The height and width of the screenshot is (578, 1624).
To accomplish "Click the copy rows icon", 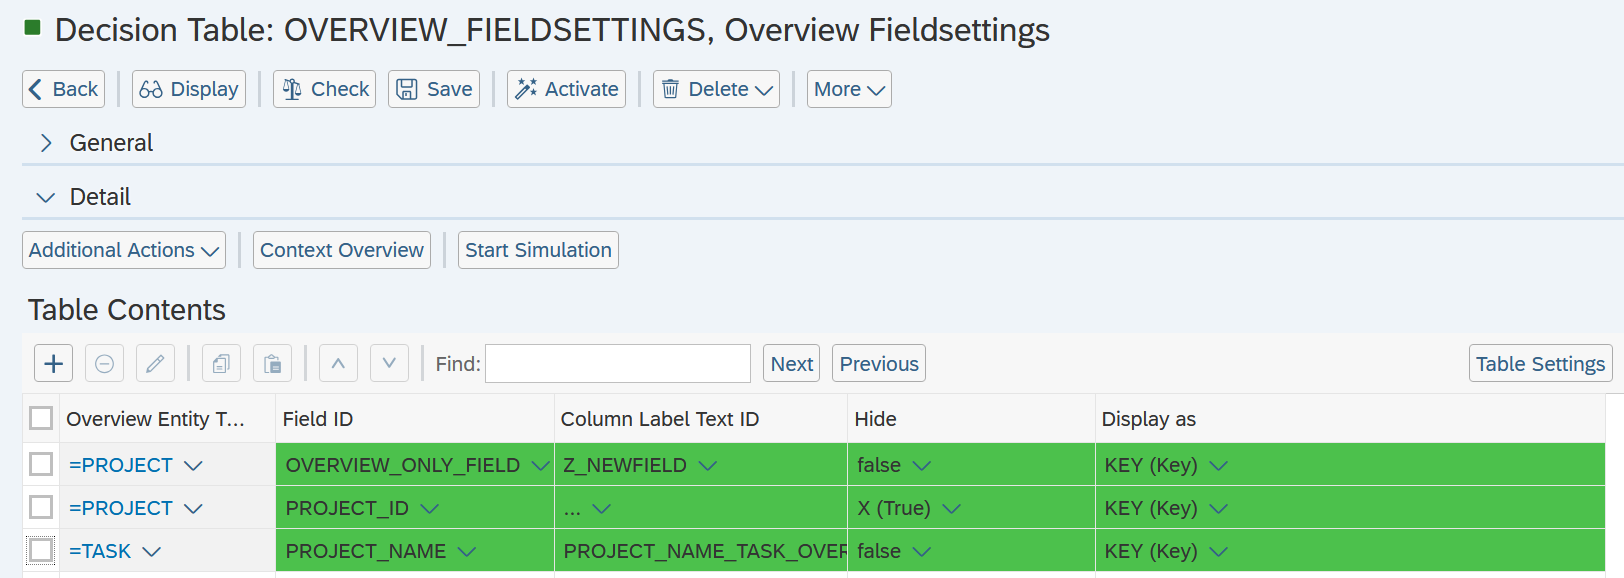I will [x=221, y=364].
